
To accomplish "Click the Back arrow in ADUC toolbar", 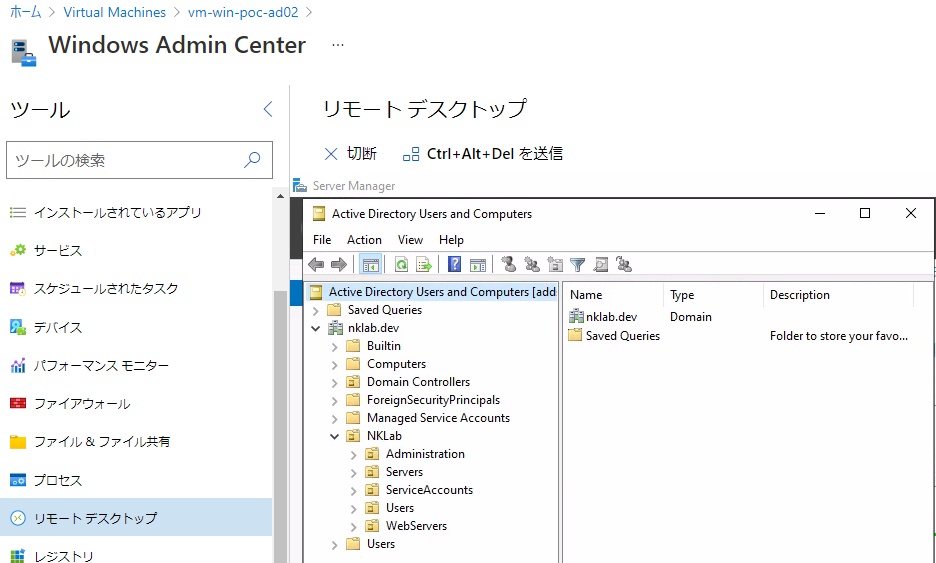I will click(316, 264).
